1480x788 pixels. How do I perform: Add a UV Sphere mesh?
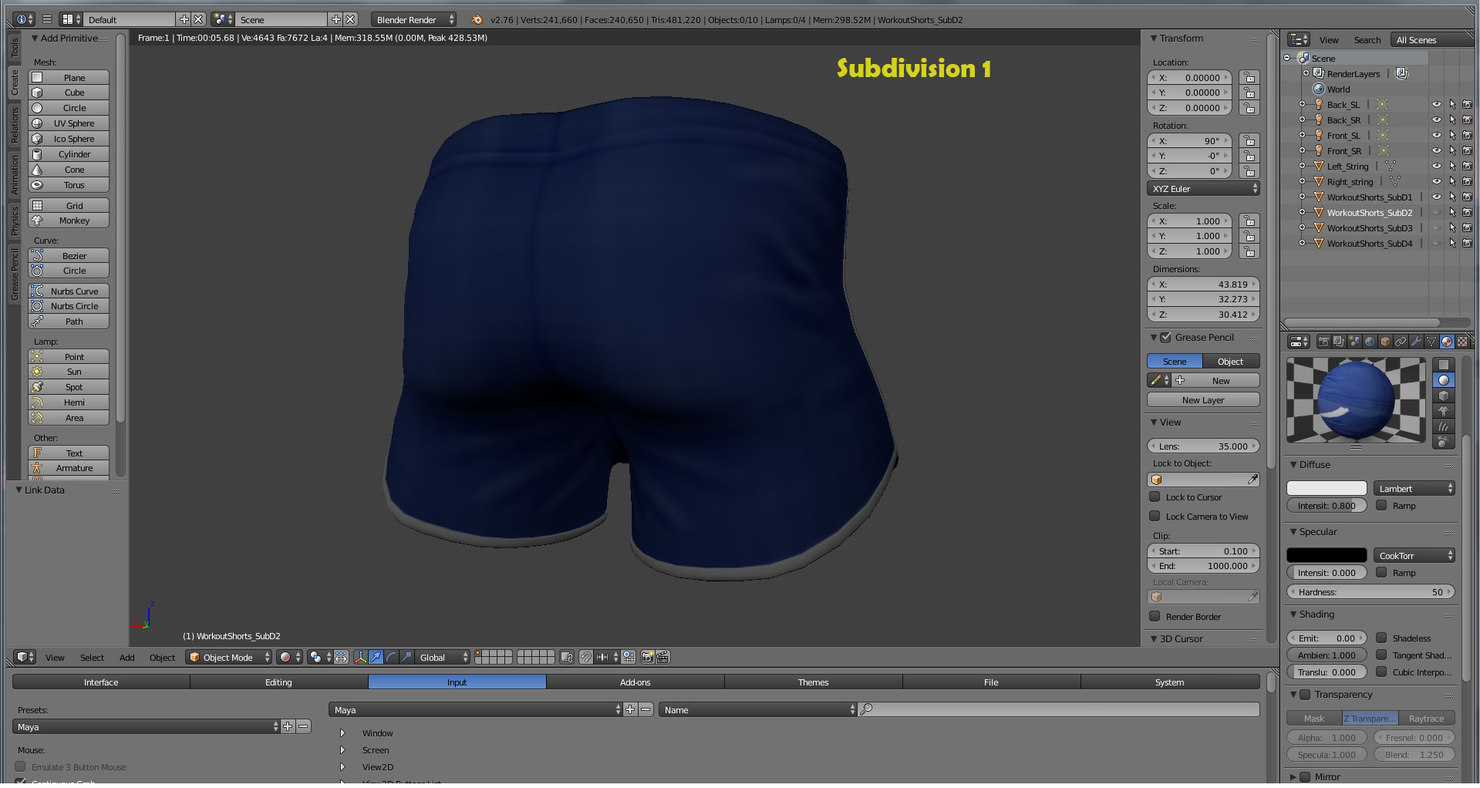[69, 123]
